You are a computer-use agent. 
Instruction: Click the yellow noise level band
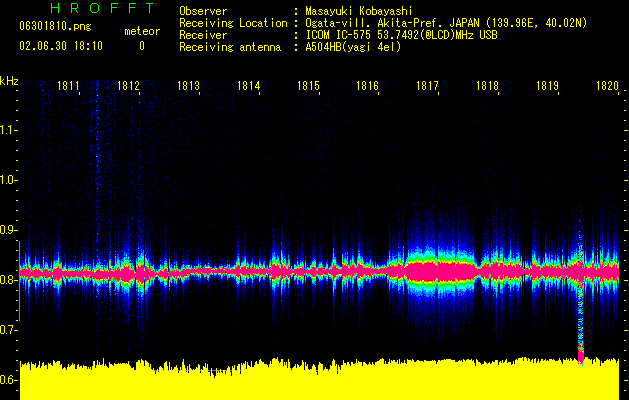pos(320,382)
